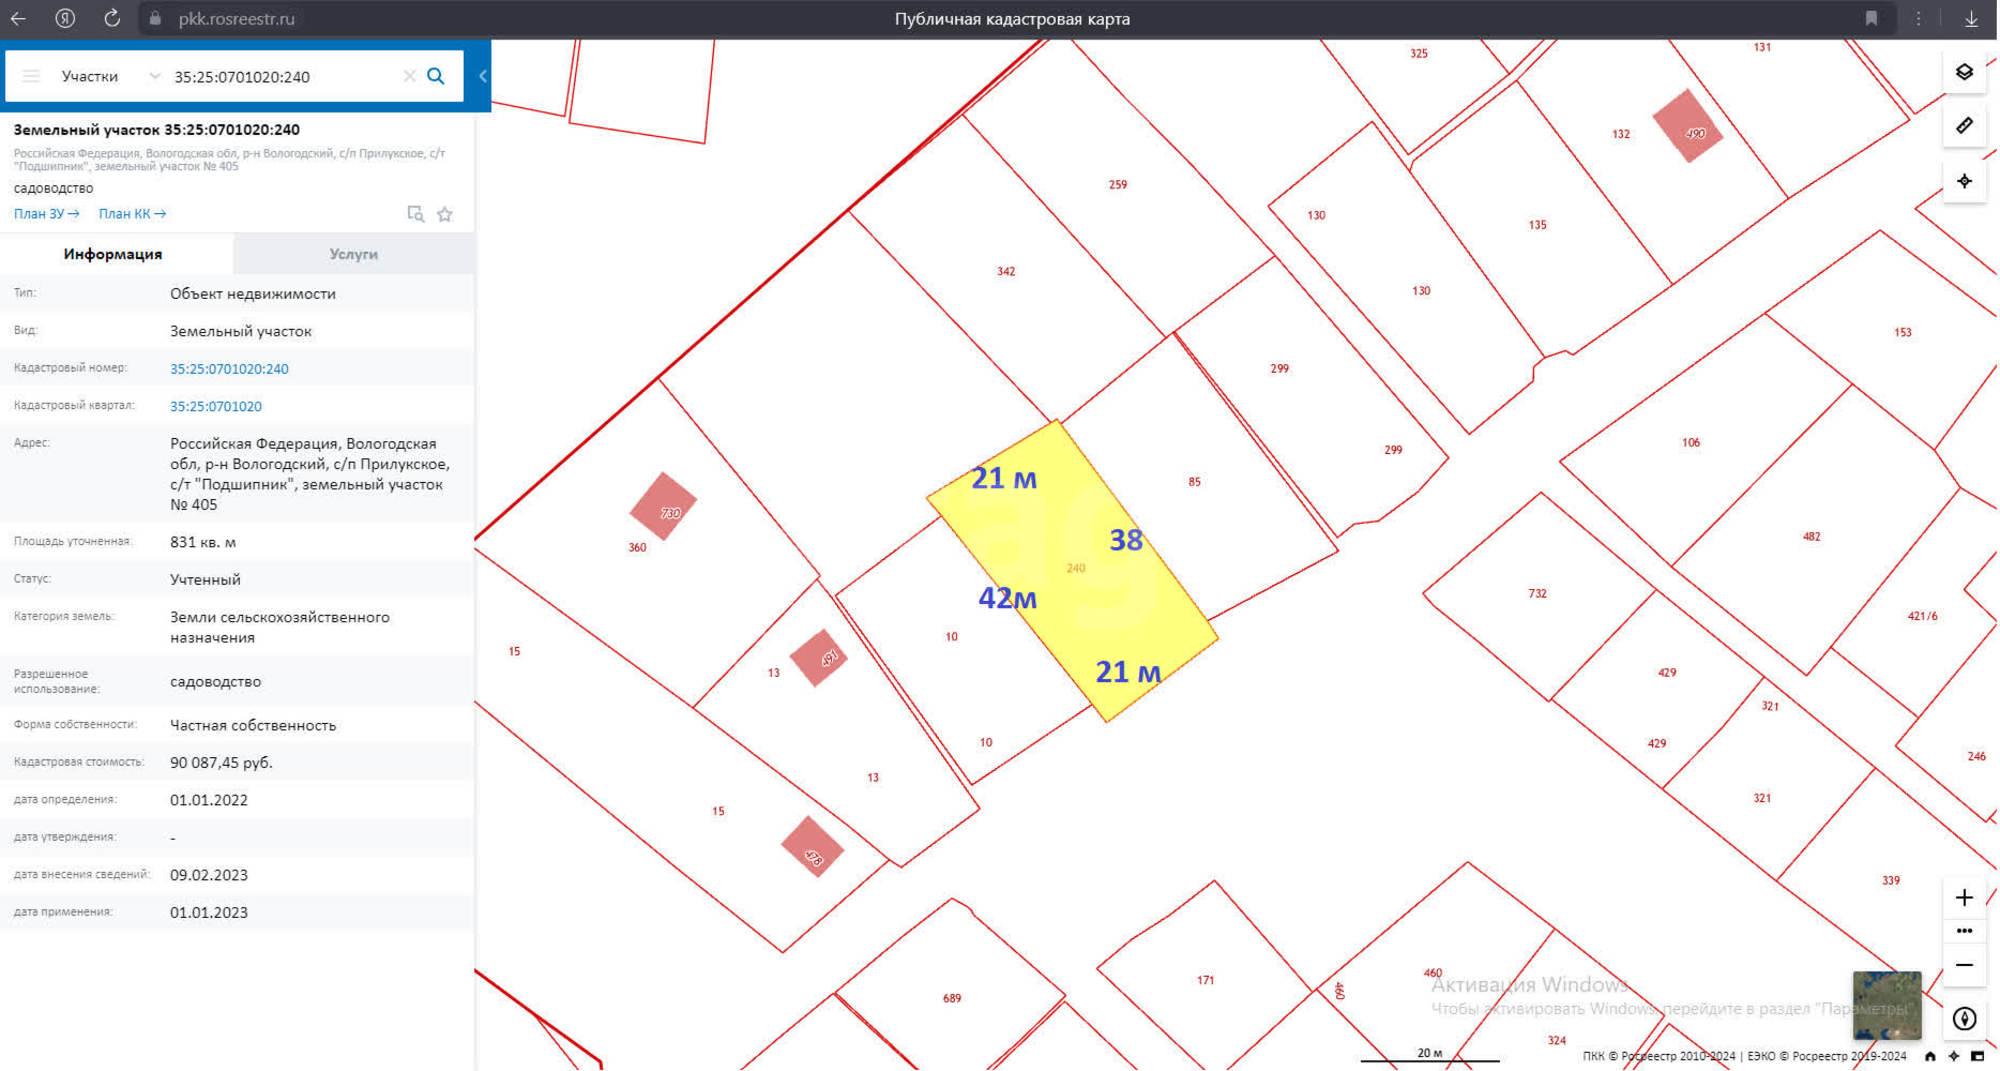Open browser downloads arrow icon
The height and width of the screenshot is (1071, 2000).
tap(1971, 18)
